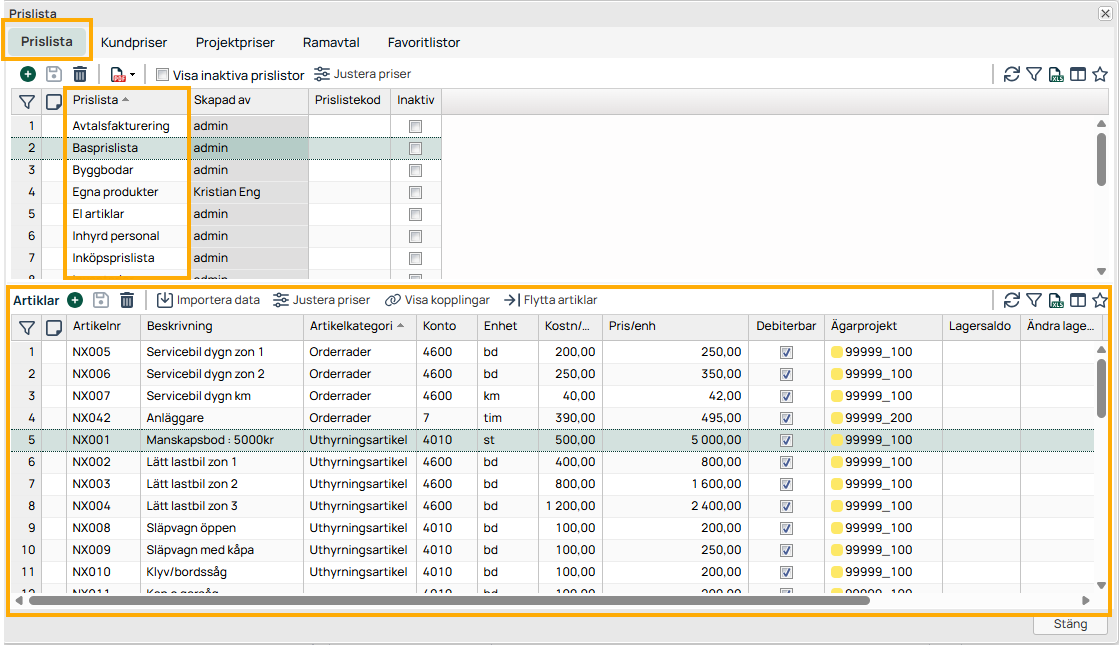Uncheck Debiterbar for article NX001
The width and height of the screenshot is (1119, 645).
pos(786,440)
